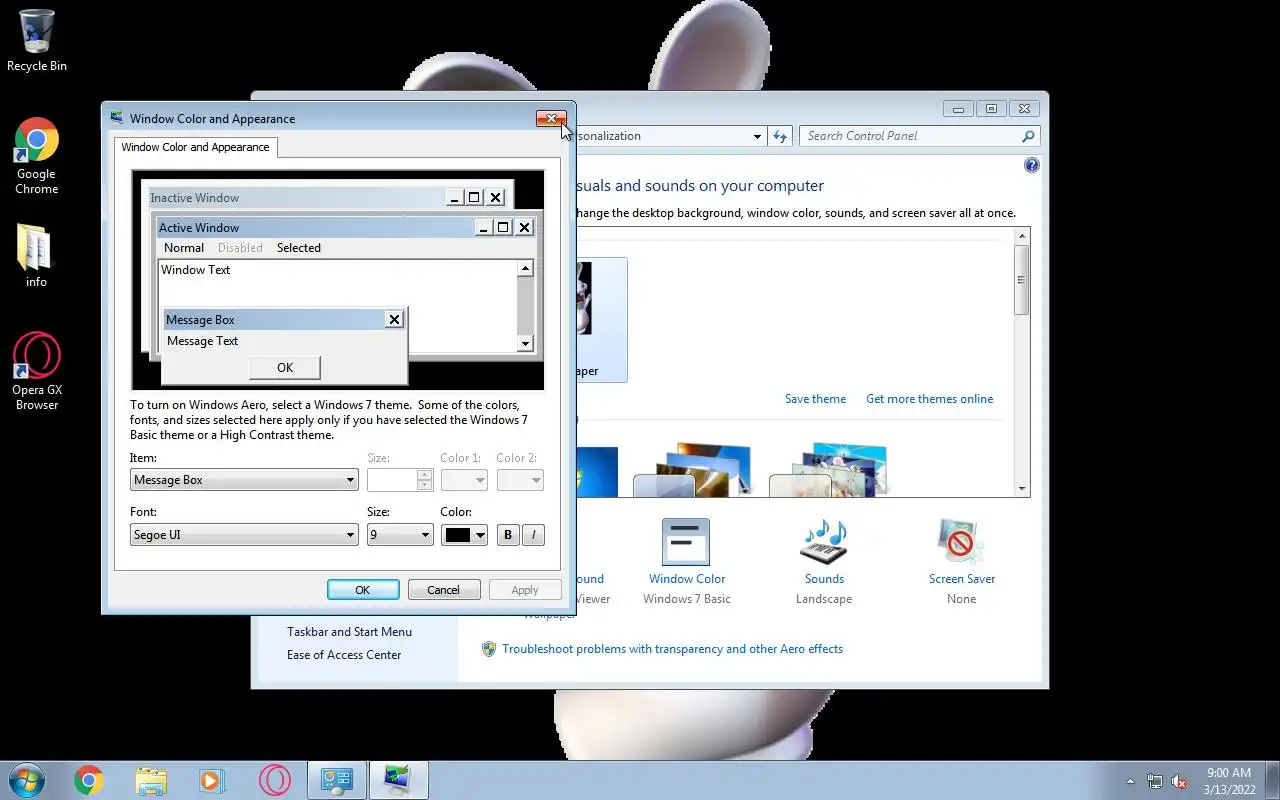The width and height of the screenshot is (1280, 800).
Task: Open the muted volume tray icon
Action: [x=1180, y=782]
